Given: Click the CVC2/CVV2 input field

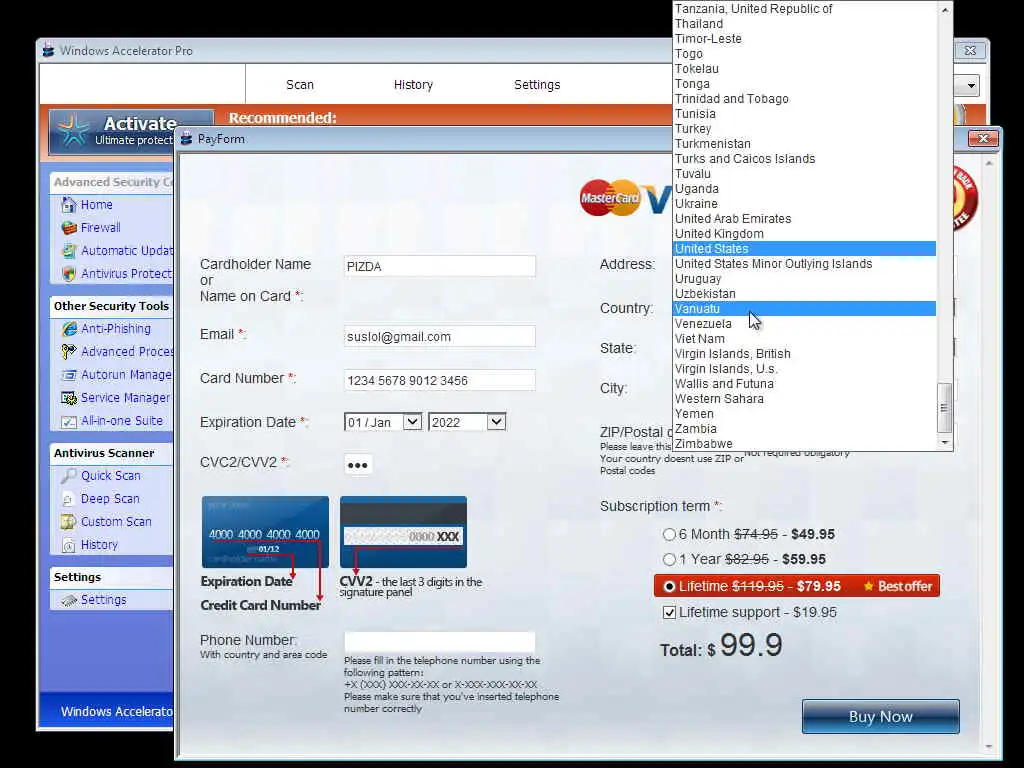Looking at the screenshot, I should tap(358, 465).
